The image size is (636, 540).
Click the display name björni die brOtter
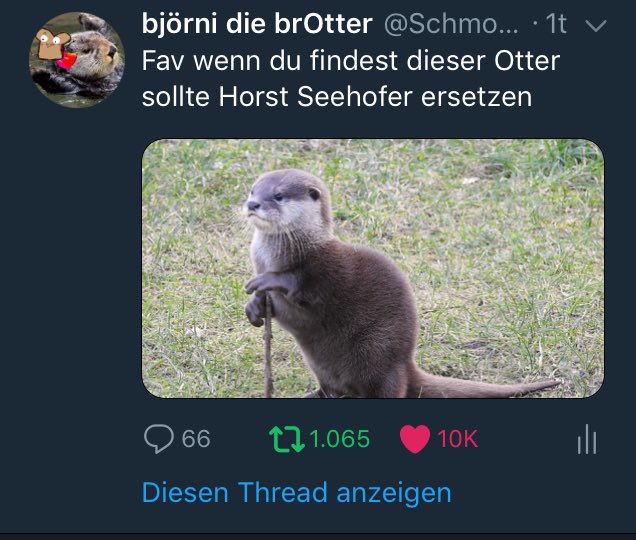coord(257,24)
